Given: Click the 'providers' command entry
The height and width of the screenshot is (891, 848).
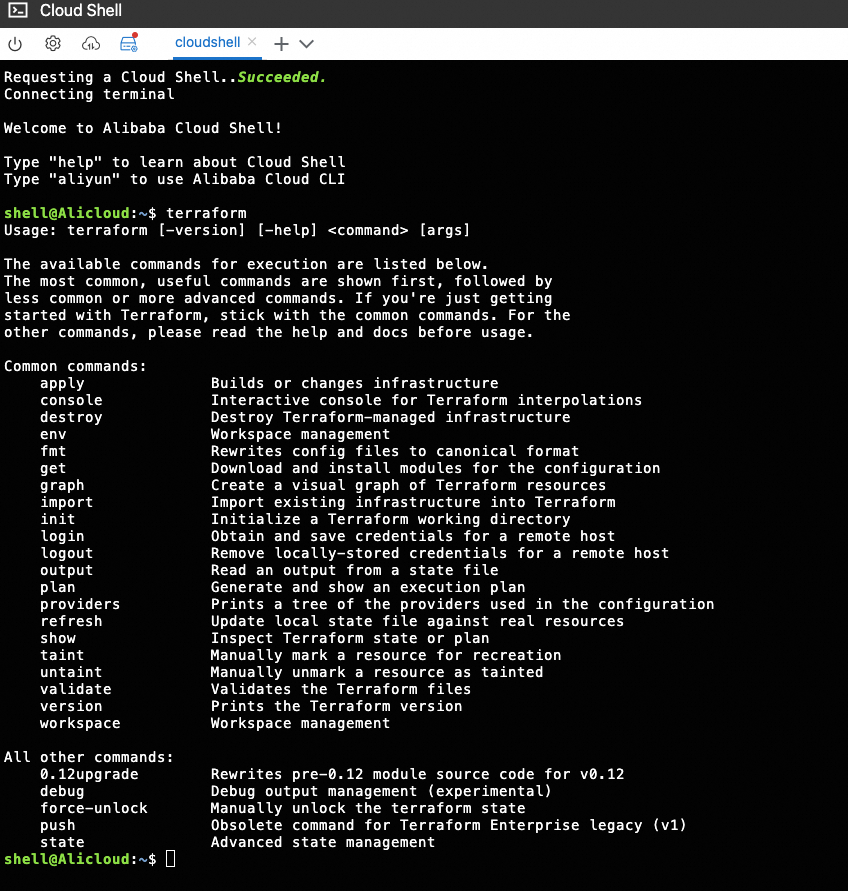Looking at the screenshot, I should click(80, 605).
